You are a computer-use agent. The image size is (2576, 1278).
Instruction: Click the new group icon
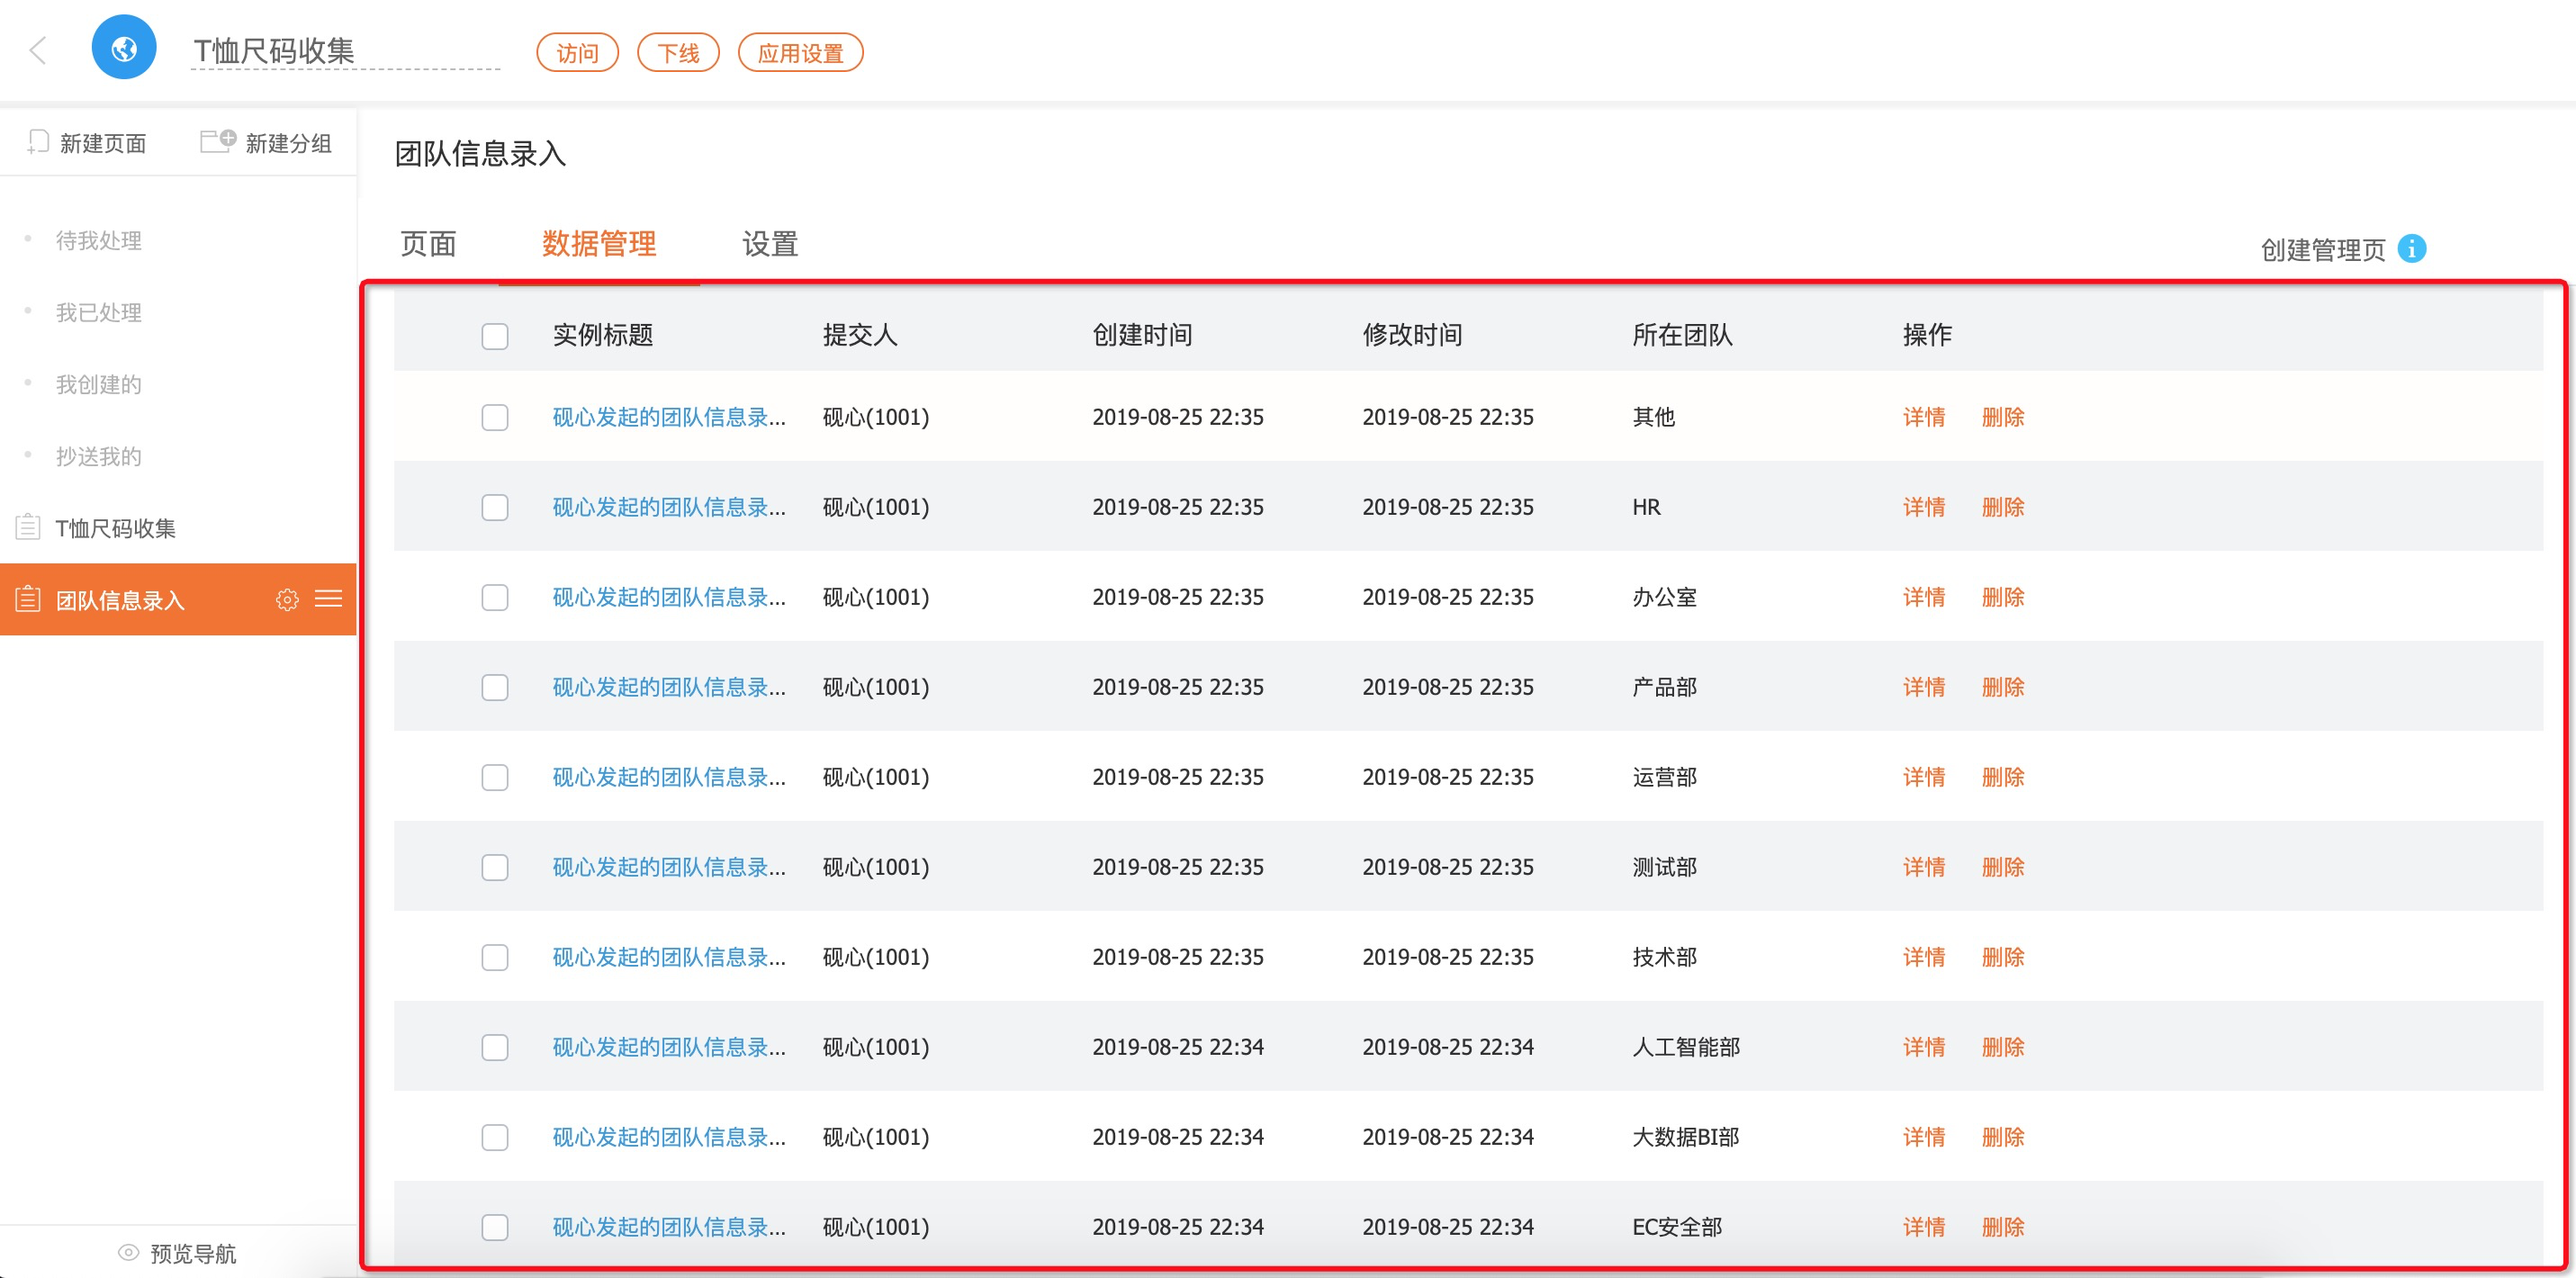tap(217, 141)
